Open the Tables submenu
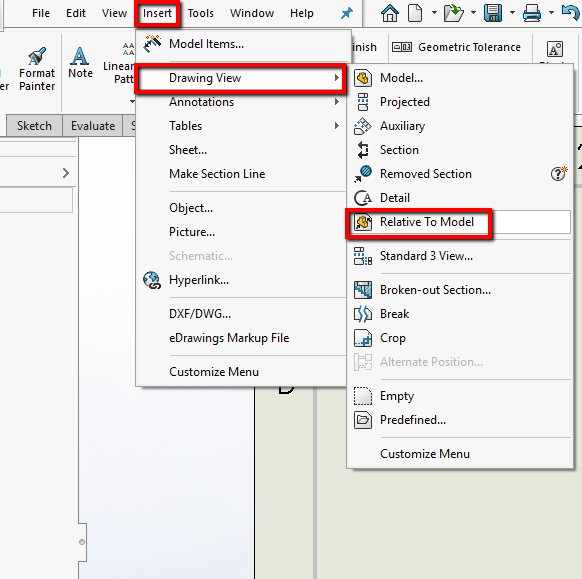This screenshot has height=579, width=582. [x=241, y=126]
